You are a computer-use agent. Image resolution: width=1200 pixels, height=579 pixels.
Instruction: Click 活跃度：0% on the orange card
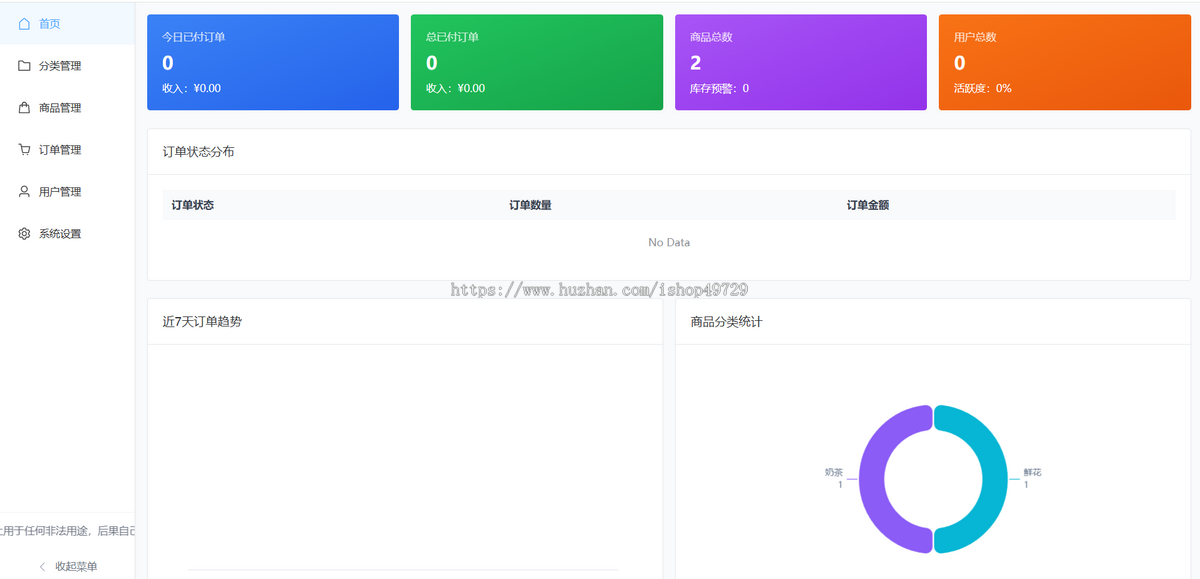pyautogui.click(x=983, y=88)
